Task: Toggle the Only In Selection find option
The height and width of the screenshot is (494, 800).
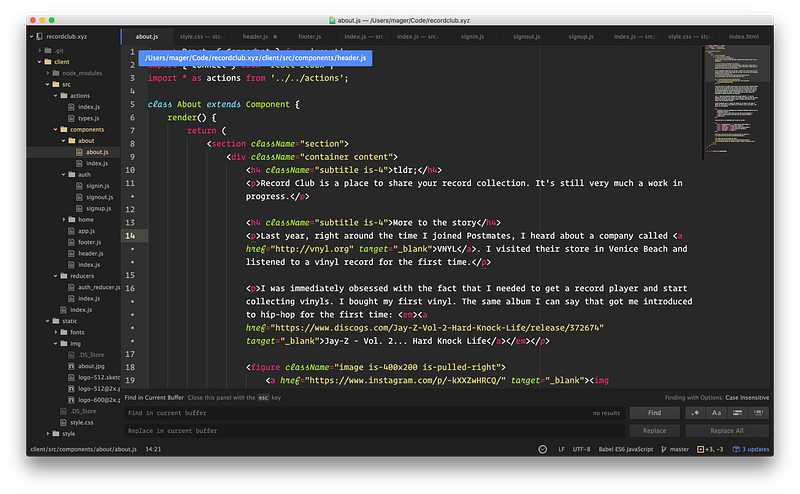Action: (x=739, y=412)
